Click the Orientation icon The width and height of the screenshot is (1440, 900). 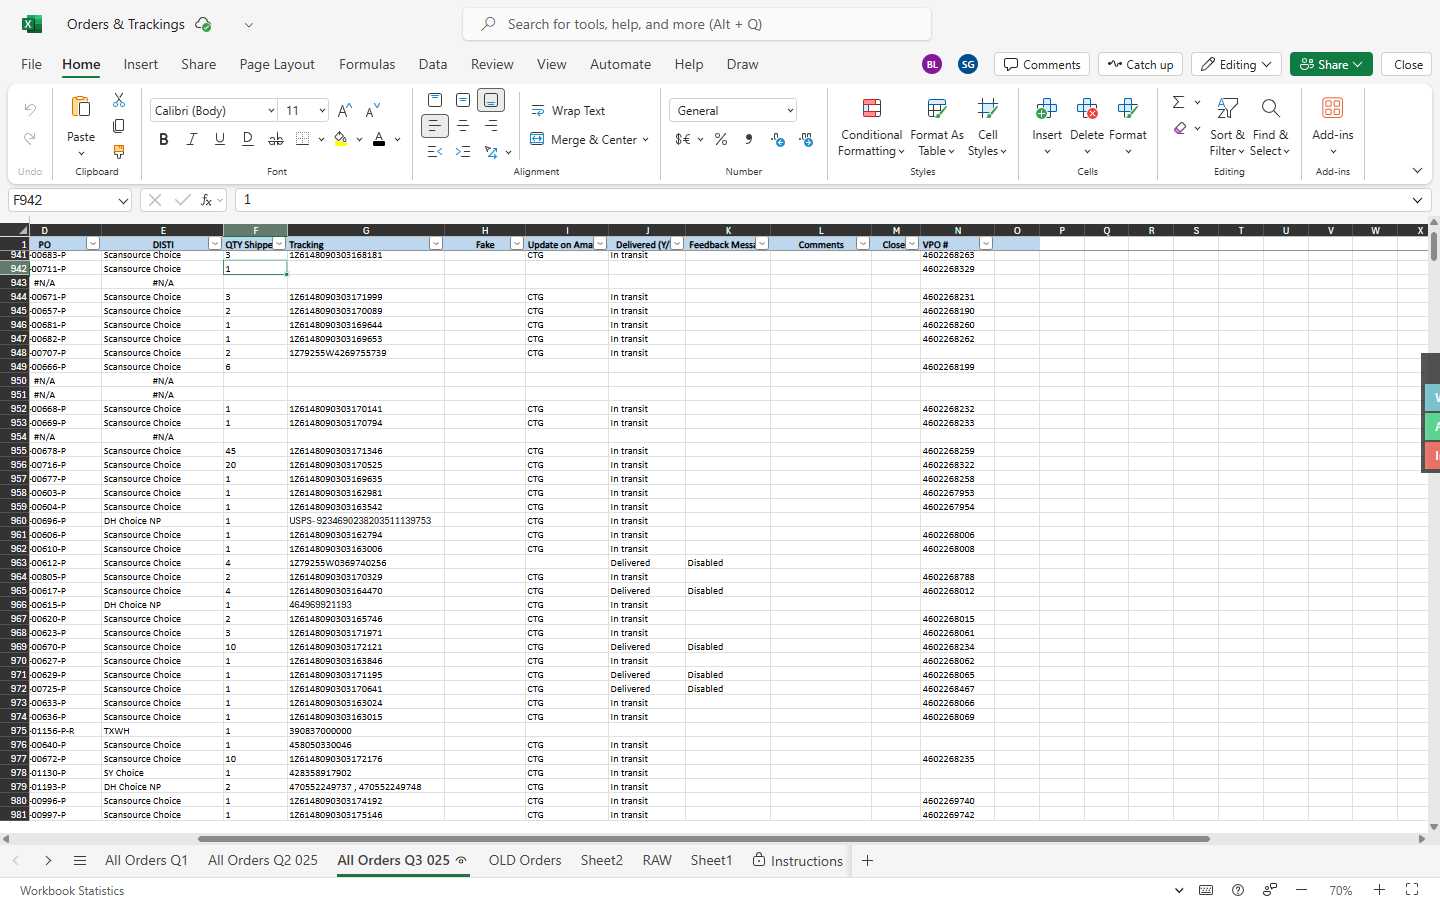491,152
